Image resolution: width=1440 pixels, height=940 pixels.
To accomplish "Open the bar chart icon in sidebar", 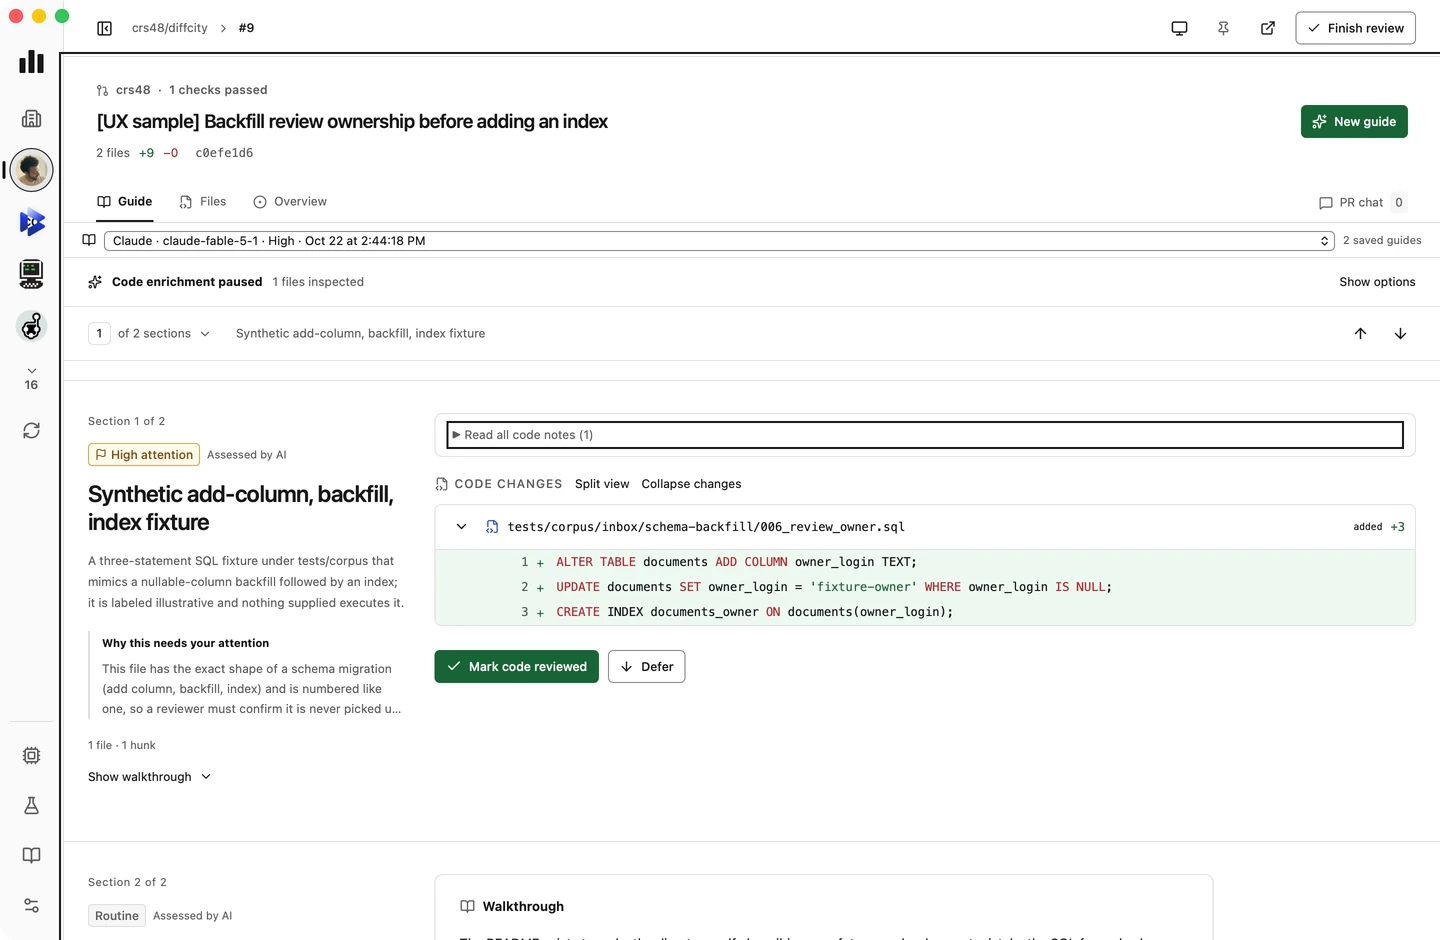I will (x=32, y=62).
